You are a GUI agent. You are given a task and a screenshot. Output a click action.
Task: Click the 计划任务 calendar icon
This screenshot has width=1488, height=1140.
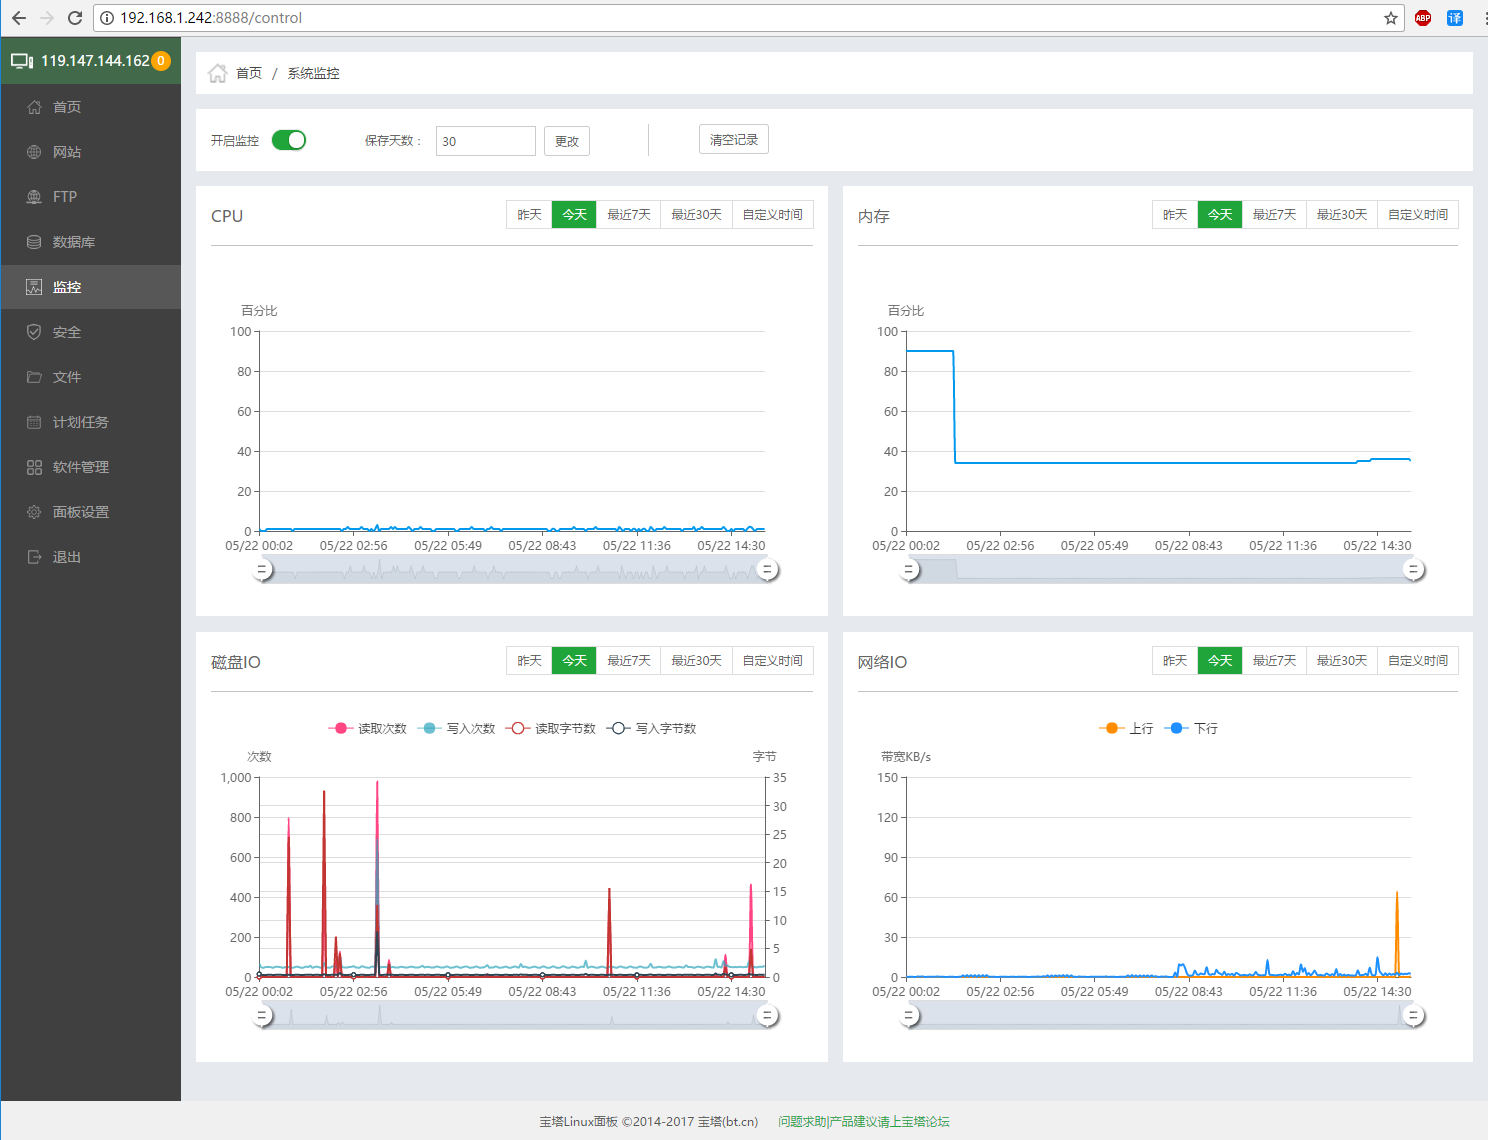(x=34, y=422)
